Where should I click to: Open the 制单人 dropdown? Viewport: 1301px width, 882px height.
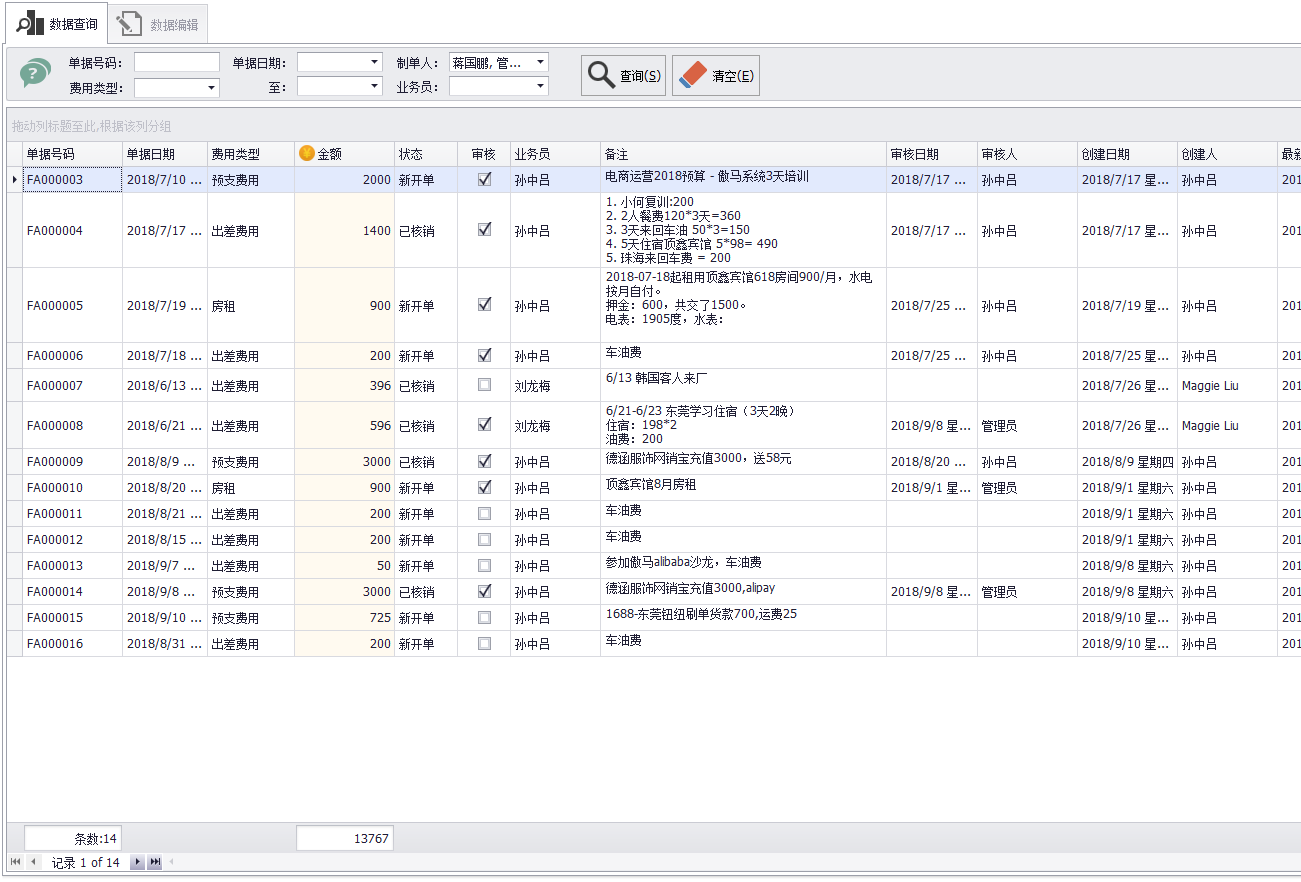541,62
